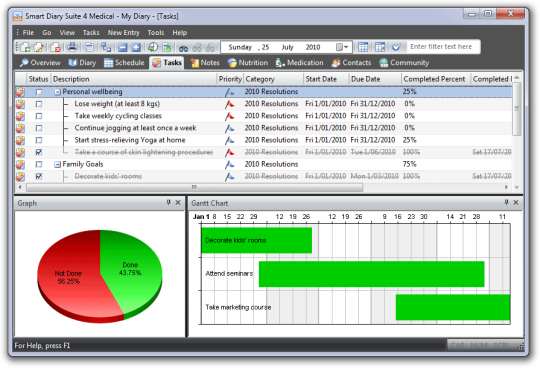The width and height of the screenshot is (540, 368).
Task: Pin the Gantt Chart panel
Action: tap(506, 202)
